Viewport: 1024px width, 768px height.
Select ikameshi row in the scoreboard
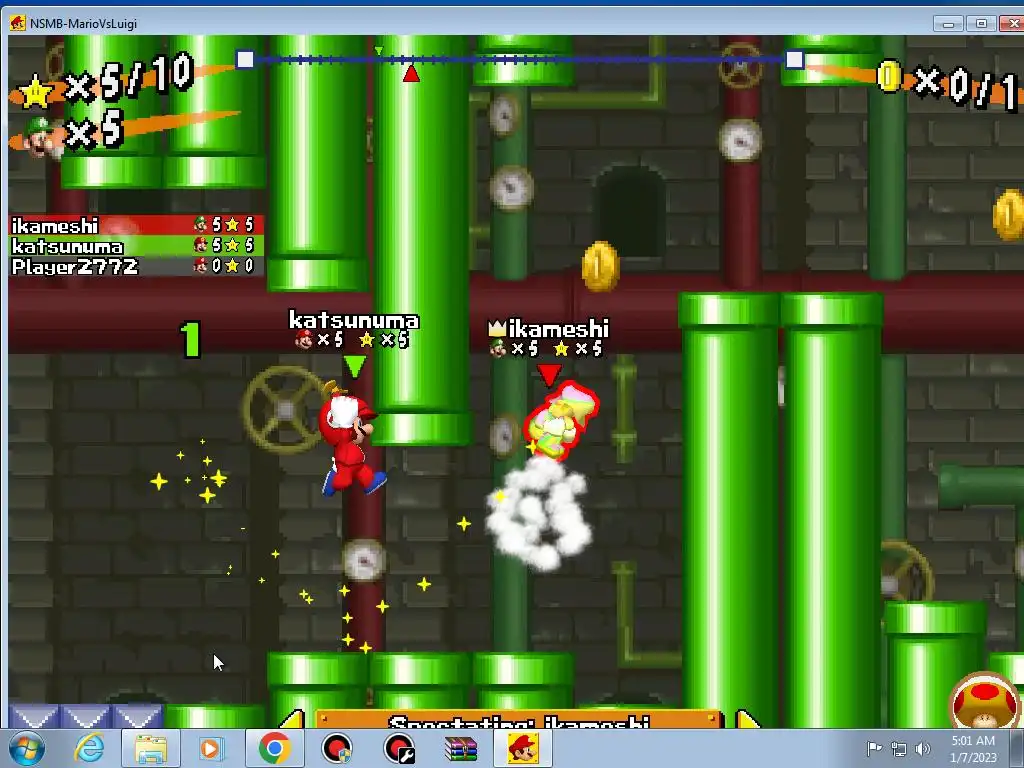point(136,225)
